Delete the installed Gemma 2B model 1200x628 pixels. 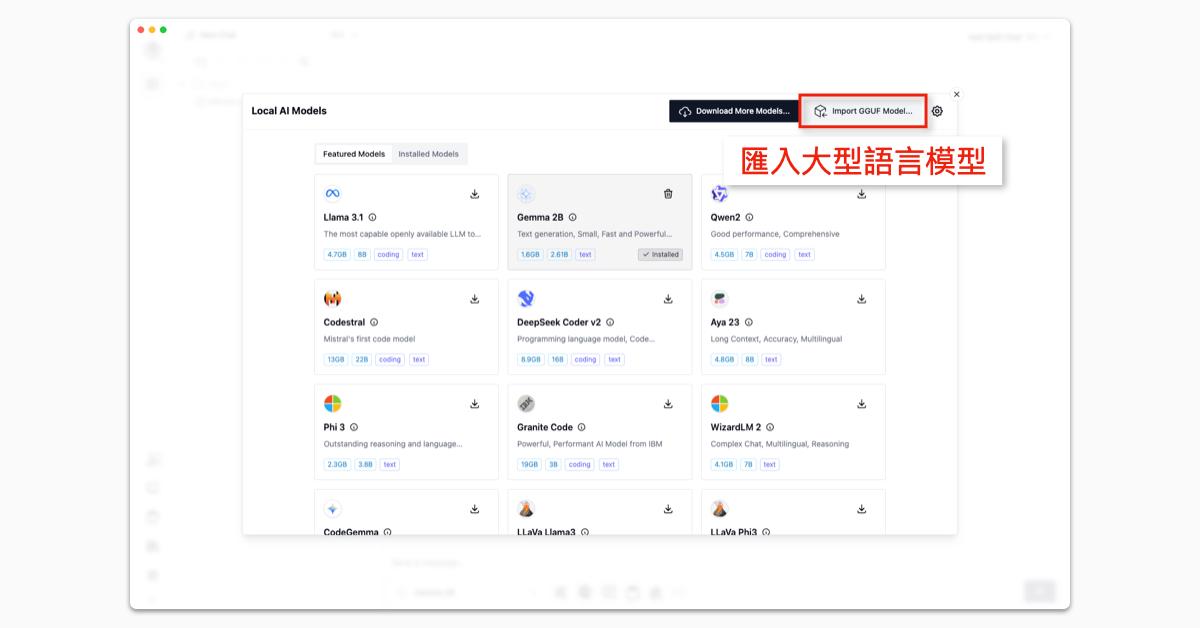(668, 194)
